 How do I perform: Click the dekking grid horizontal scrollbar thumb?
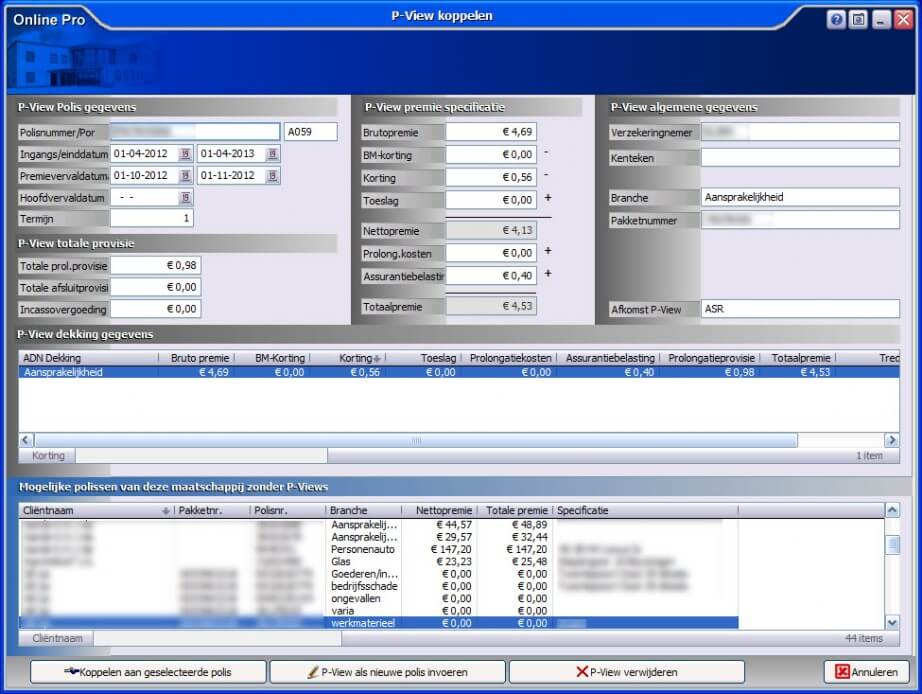click(416, 440)
